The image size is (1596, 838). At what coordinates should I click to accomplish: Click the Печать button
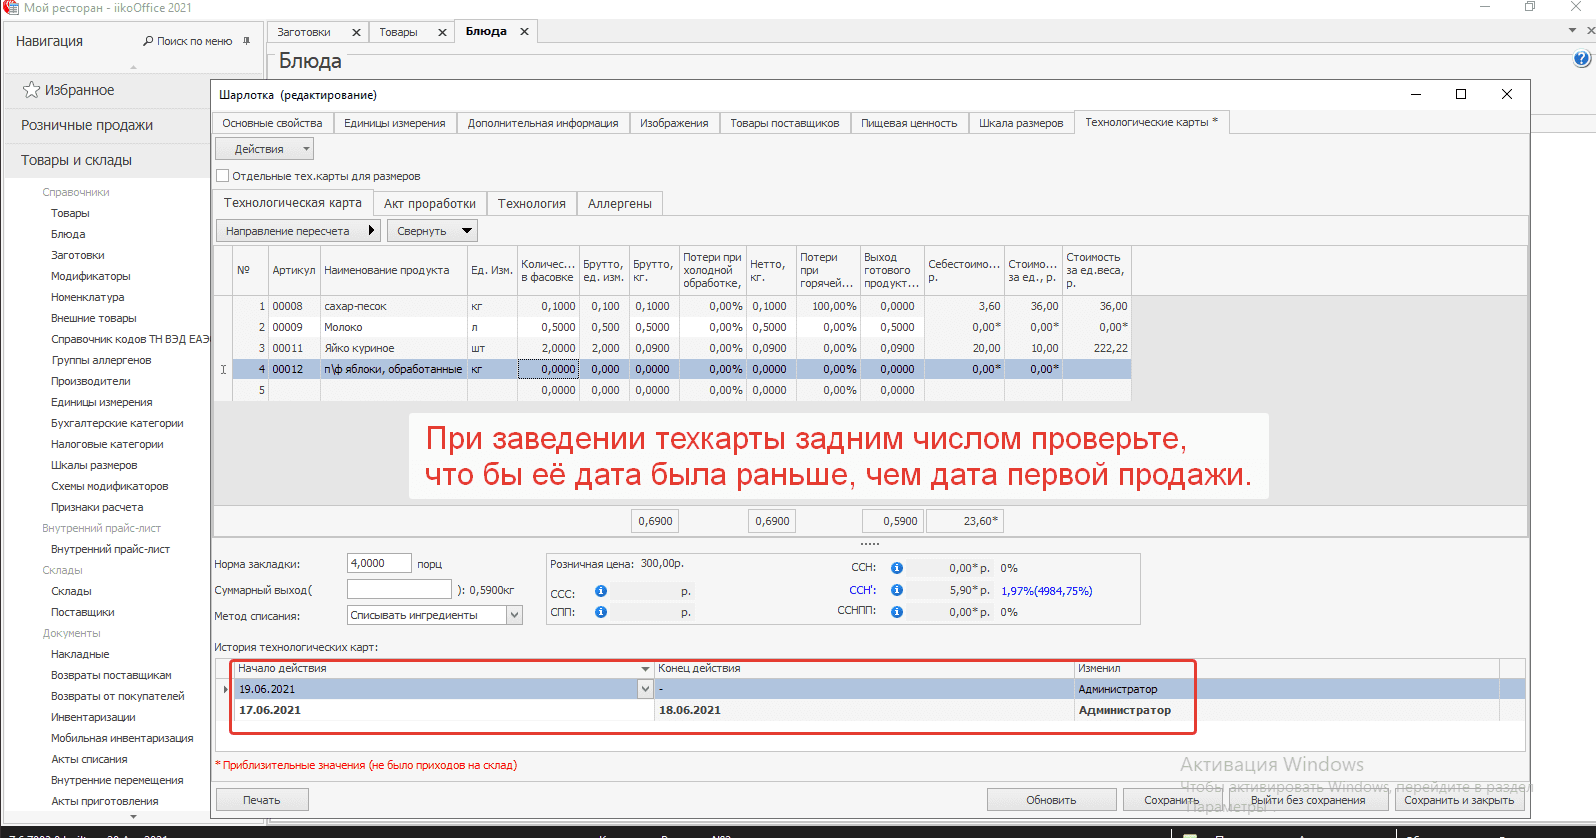coord(262,800)
